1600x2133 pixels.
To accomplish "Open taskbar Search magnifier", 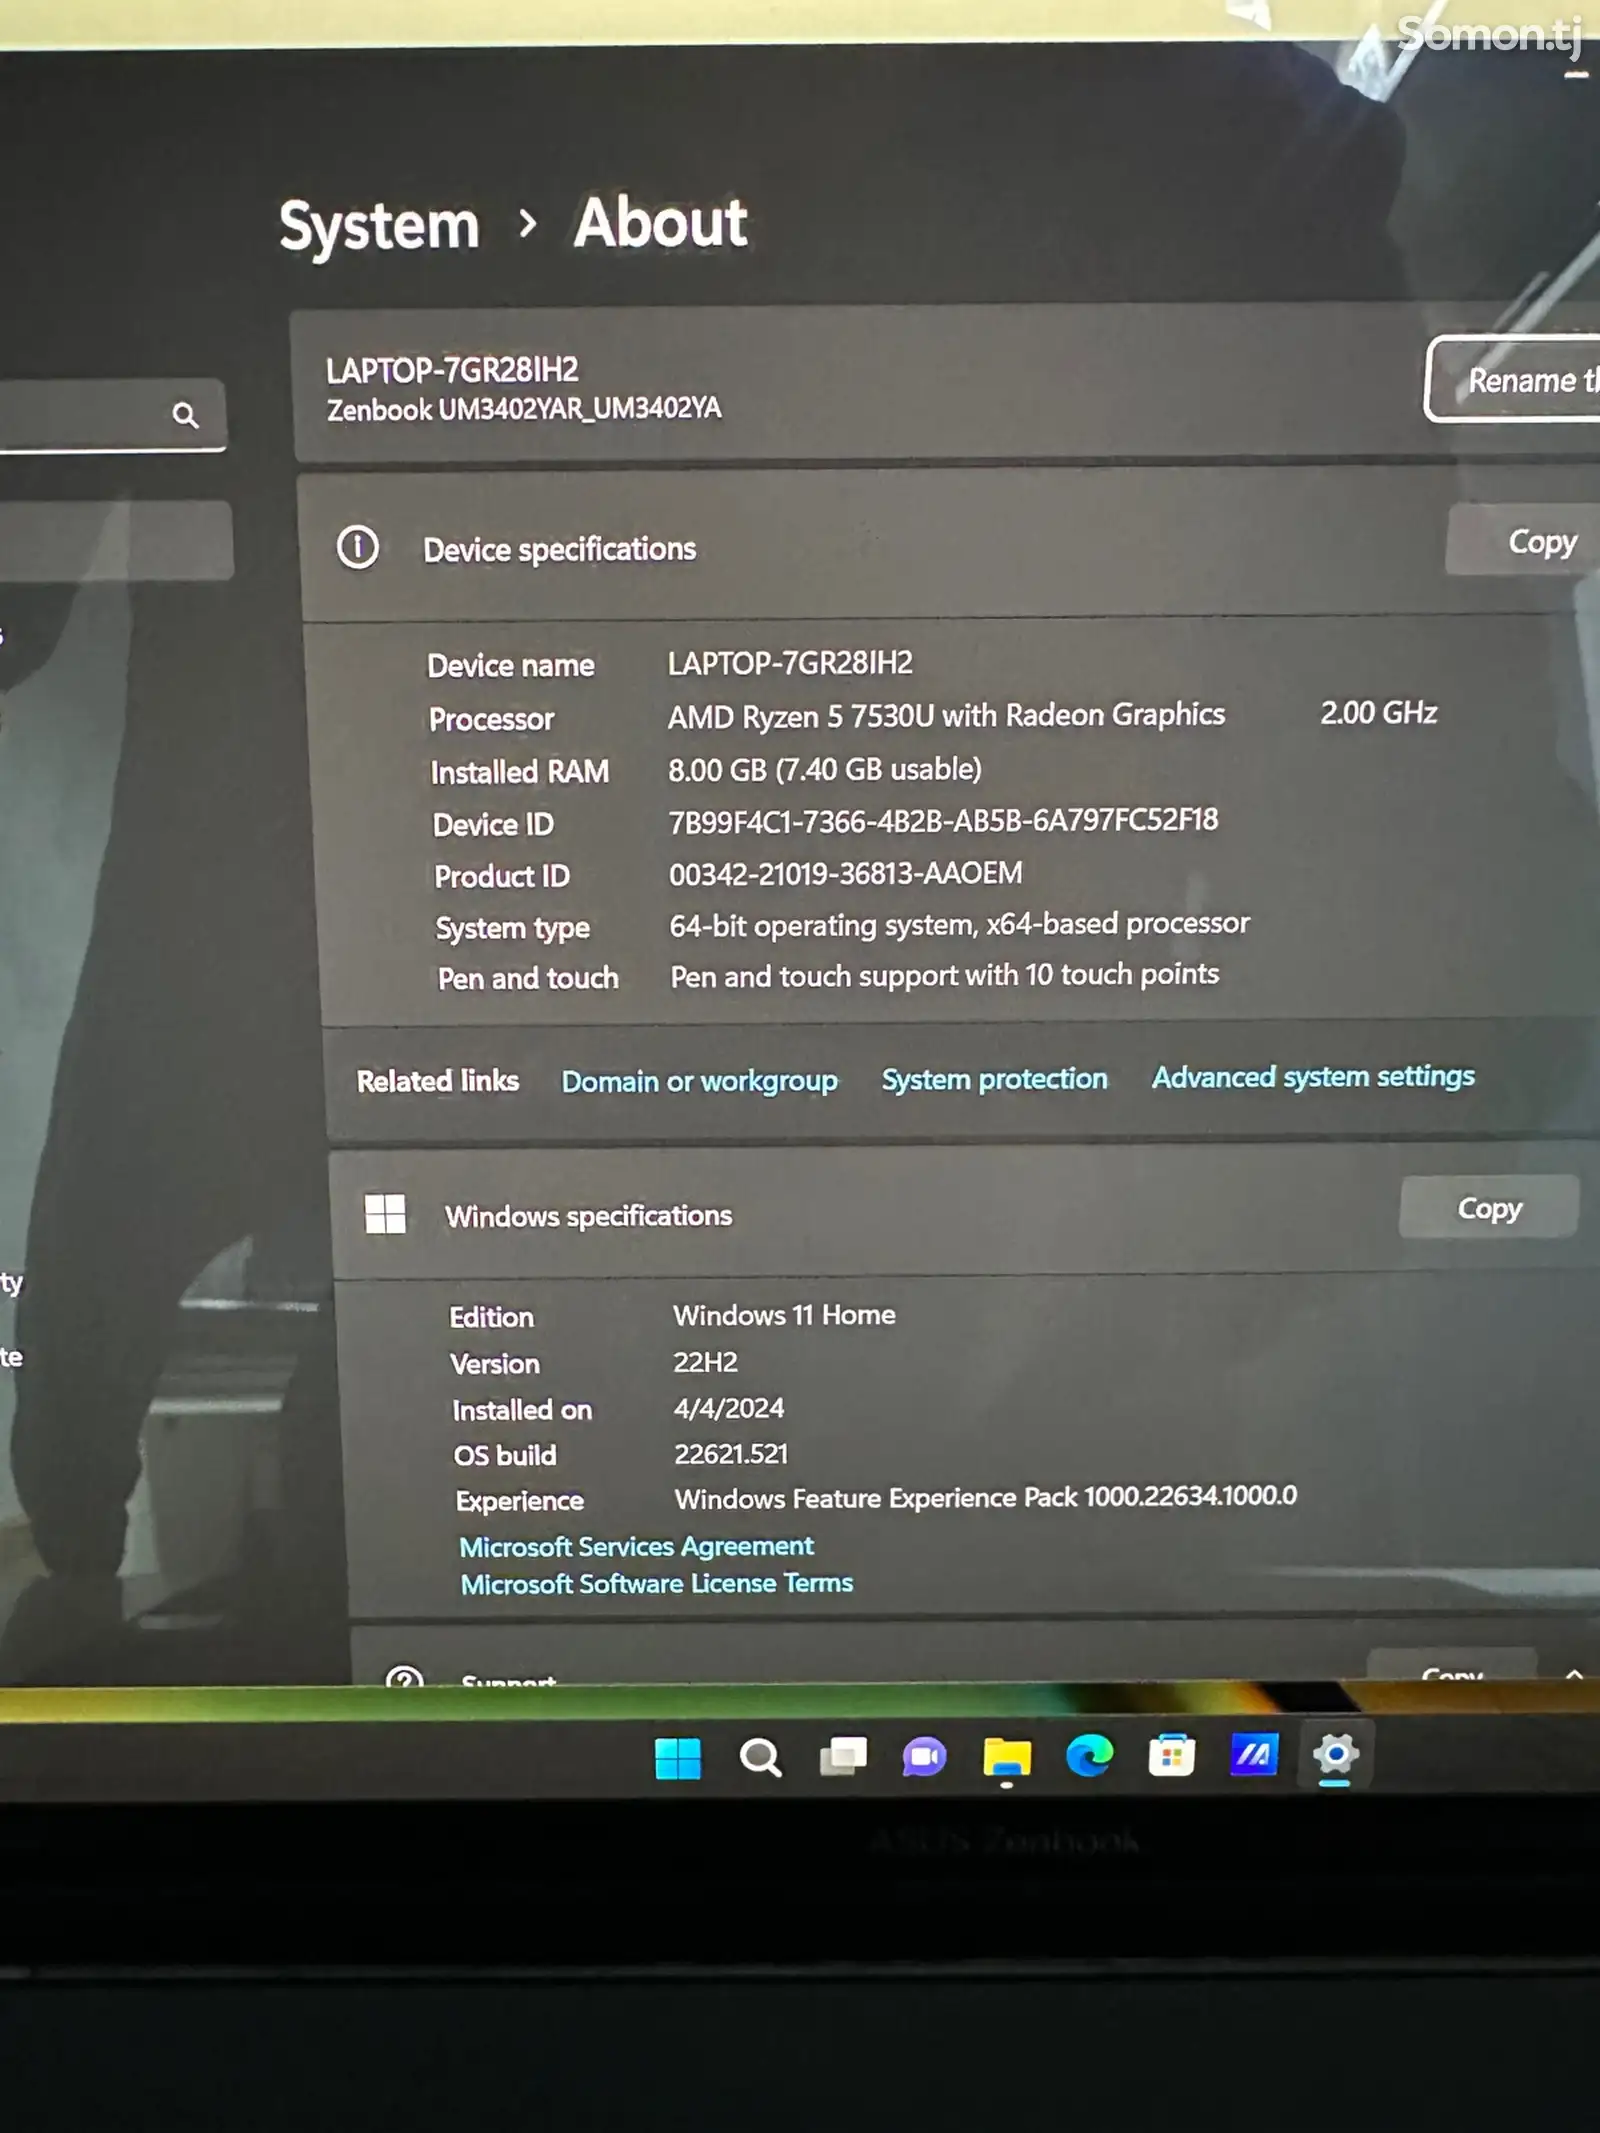I will 760,1757.
